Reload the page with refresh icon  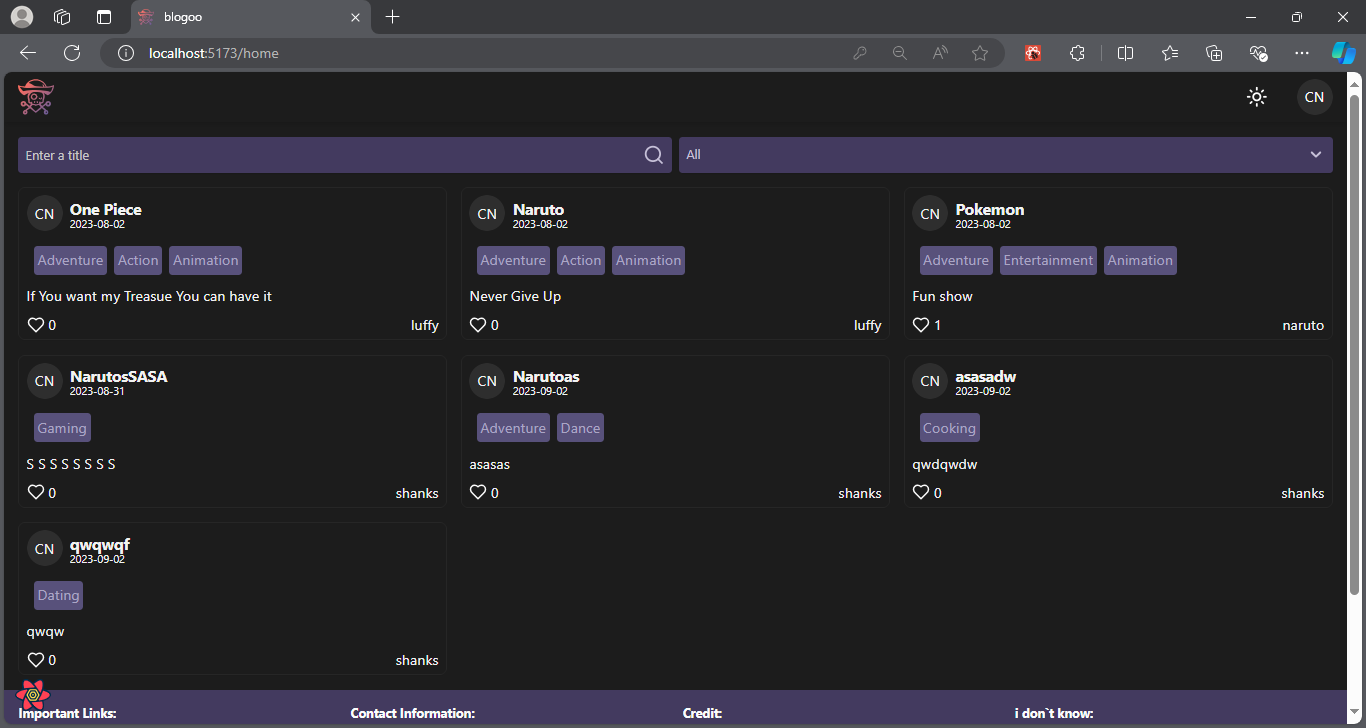[72, 53]
